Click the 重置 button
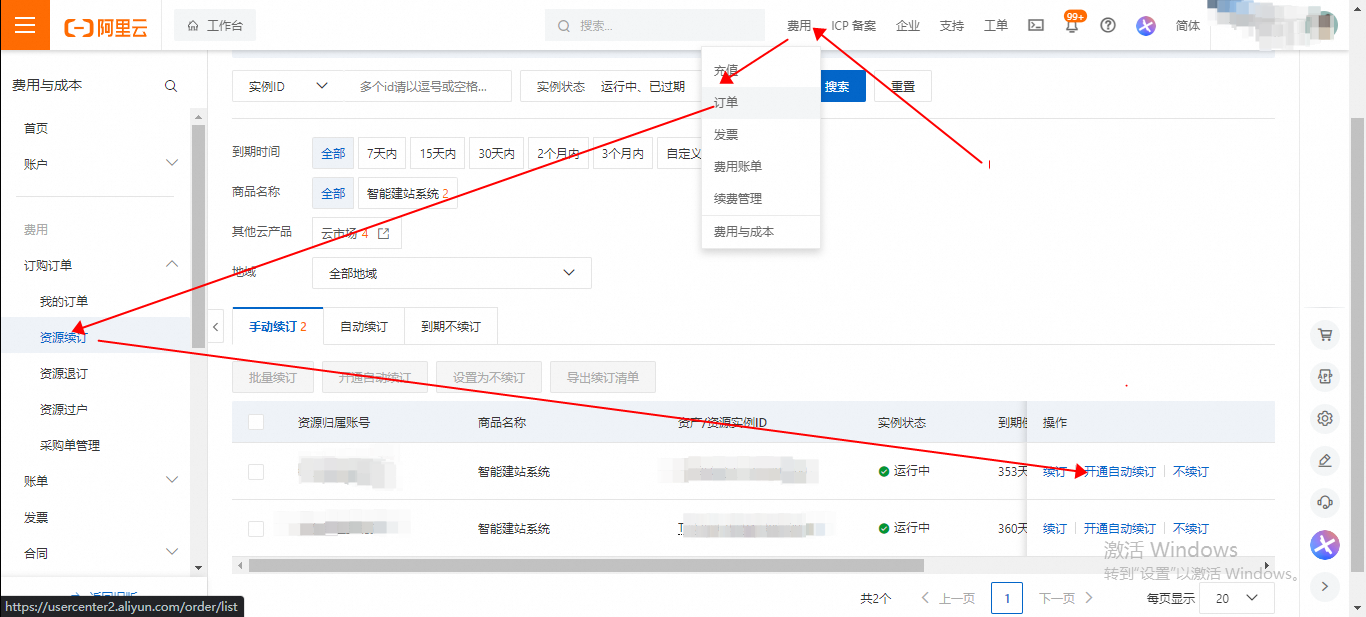This screenshot has height=617, width=1366. tap(903, 86)
